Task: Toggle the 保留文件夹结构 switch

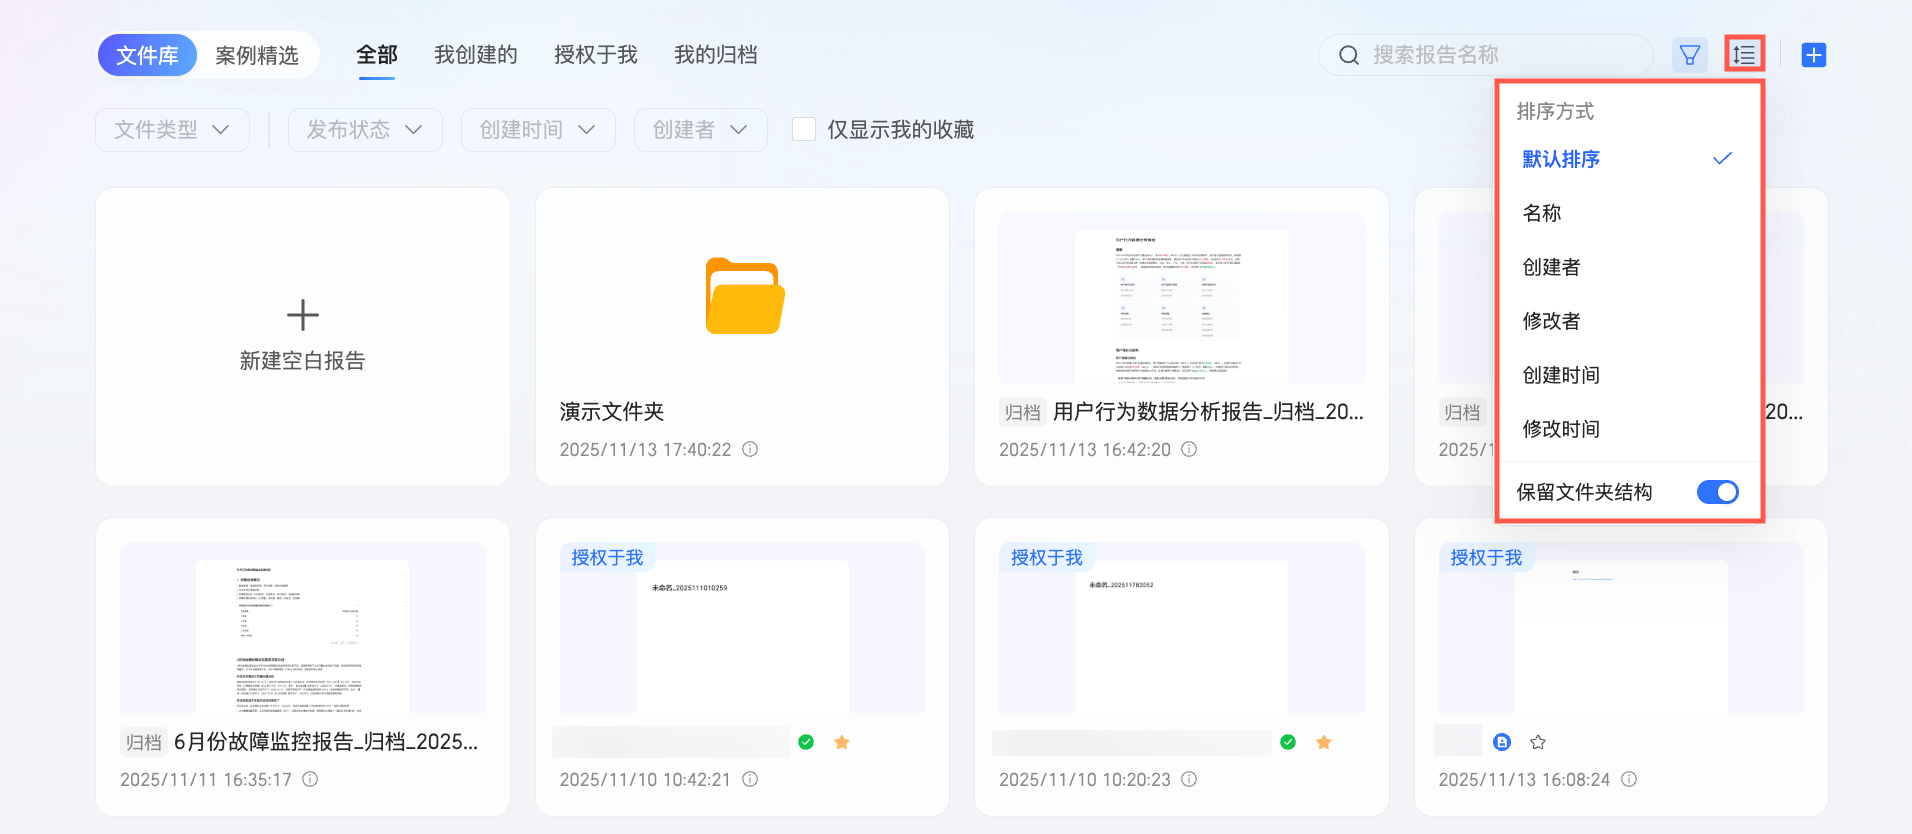Action: point(1718,492)
